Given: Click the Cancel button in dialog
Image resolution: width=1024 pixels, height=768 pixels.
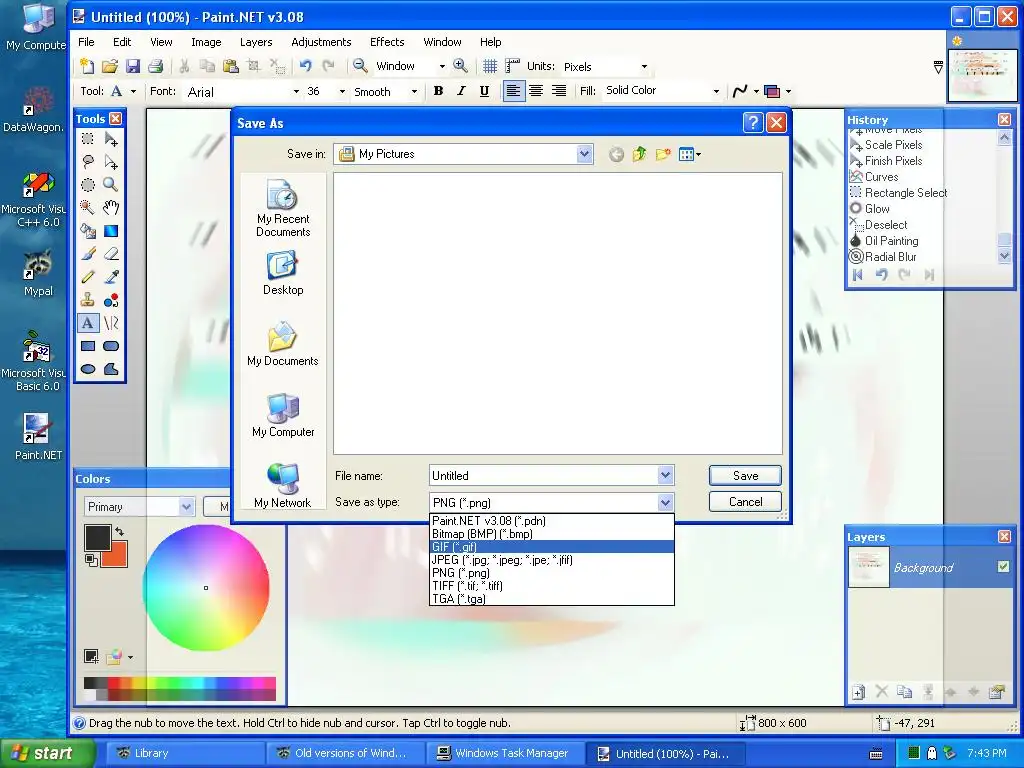Looking at the screenshot, I should click(745, 502).
